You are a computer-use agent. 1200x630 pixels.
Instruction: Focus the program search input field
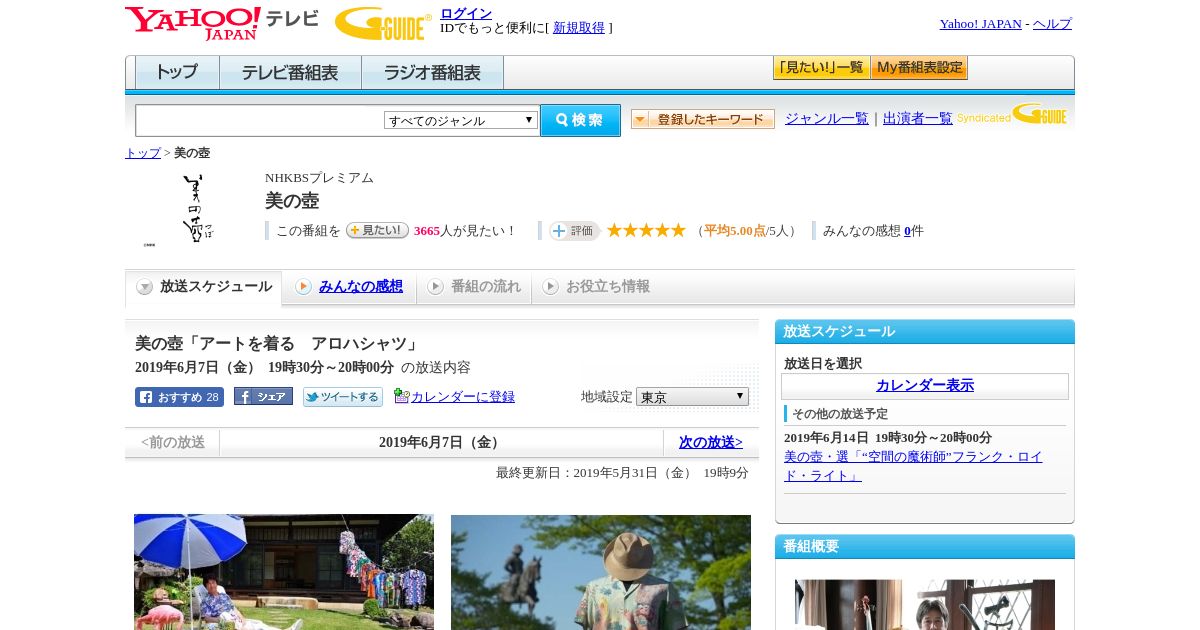259,120
